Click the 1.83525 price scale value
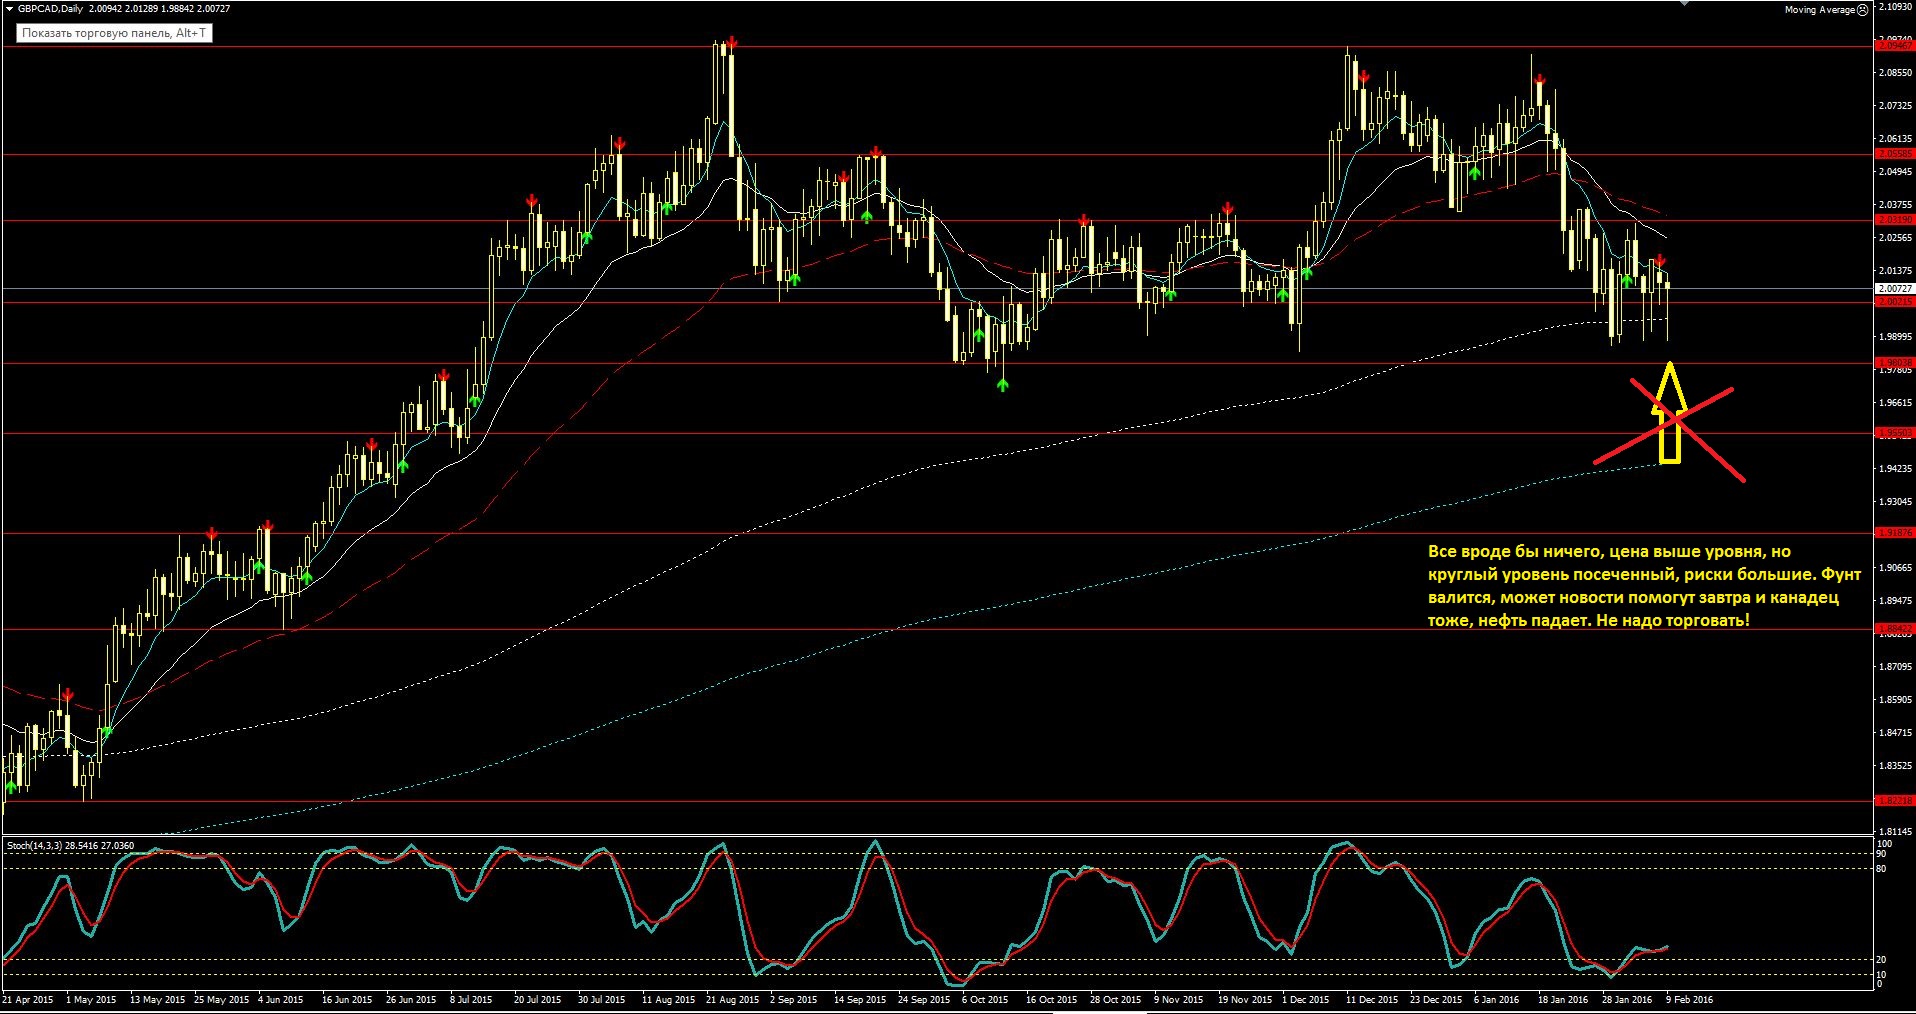Screen dimensions: 1916x1014 tap(1896, 766)
